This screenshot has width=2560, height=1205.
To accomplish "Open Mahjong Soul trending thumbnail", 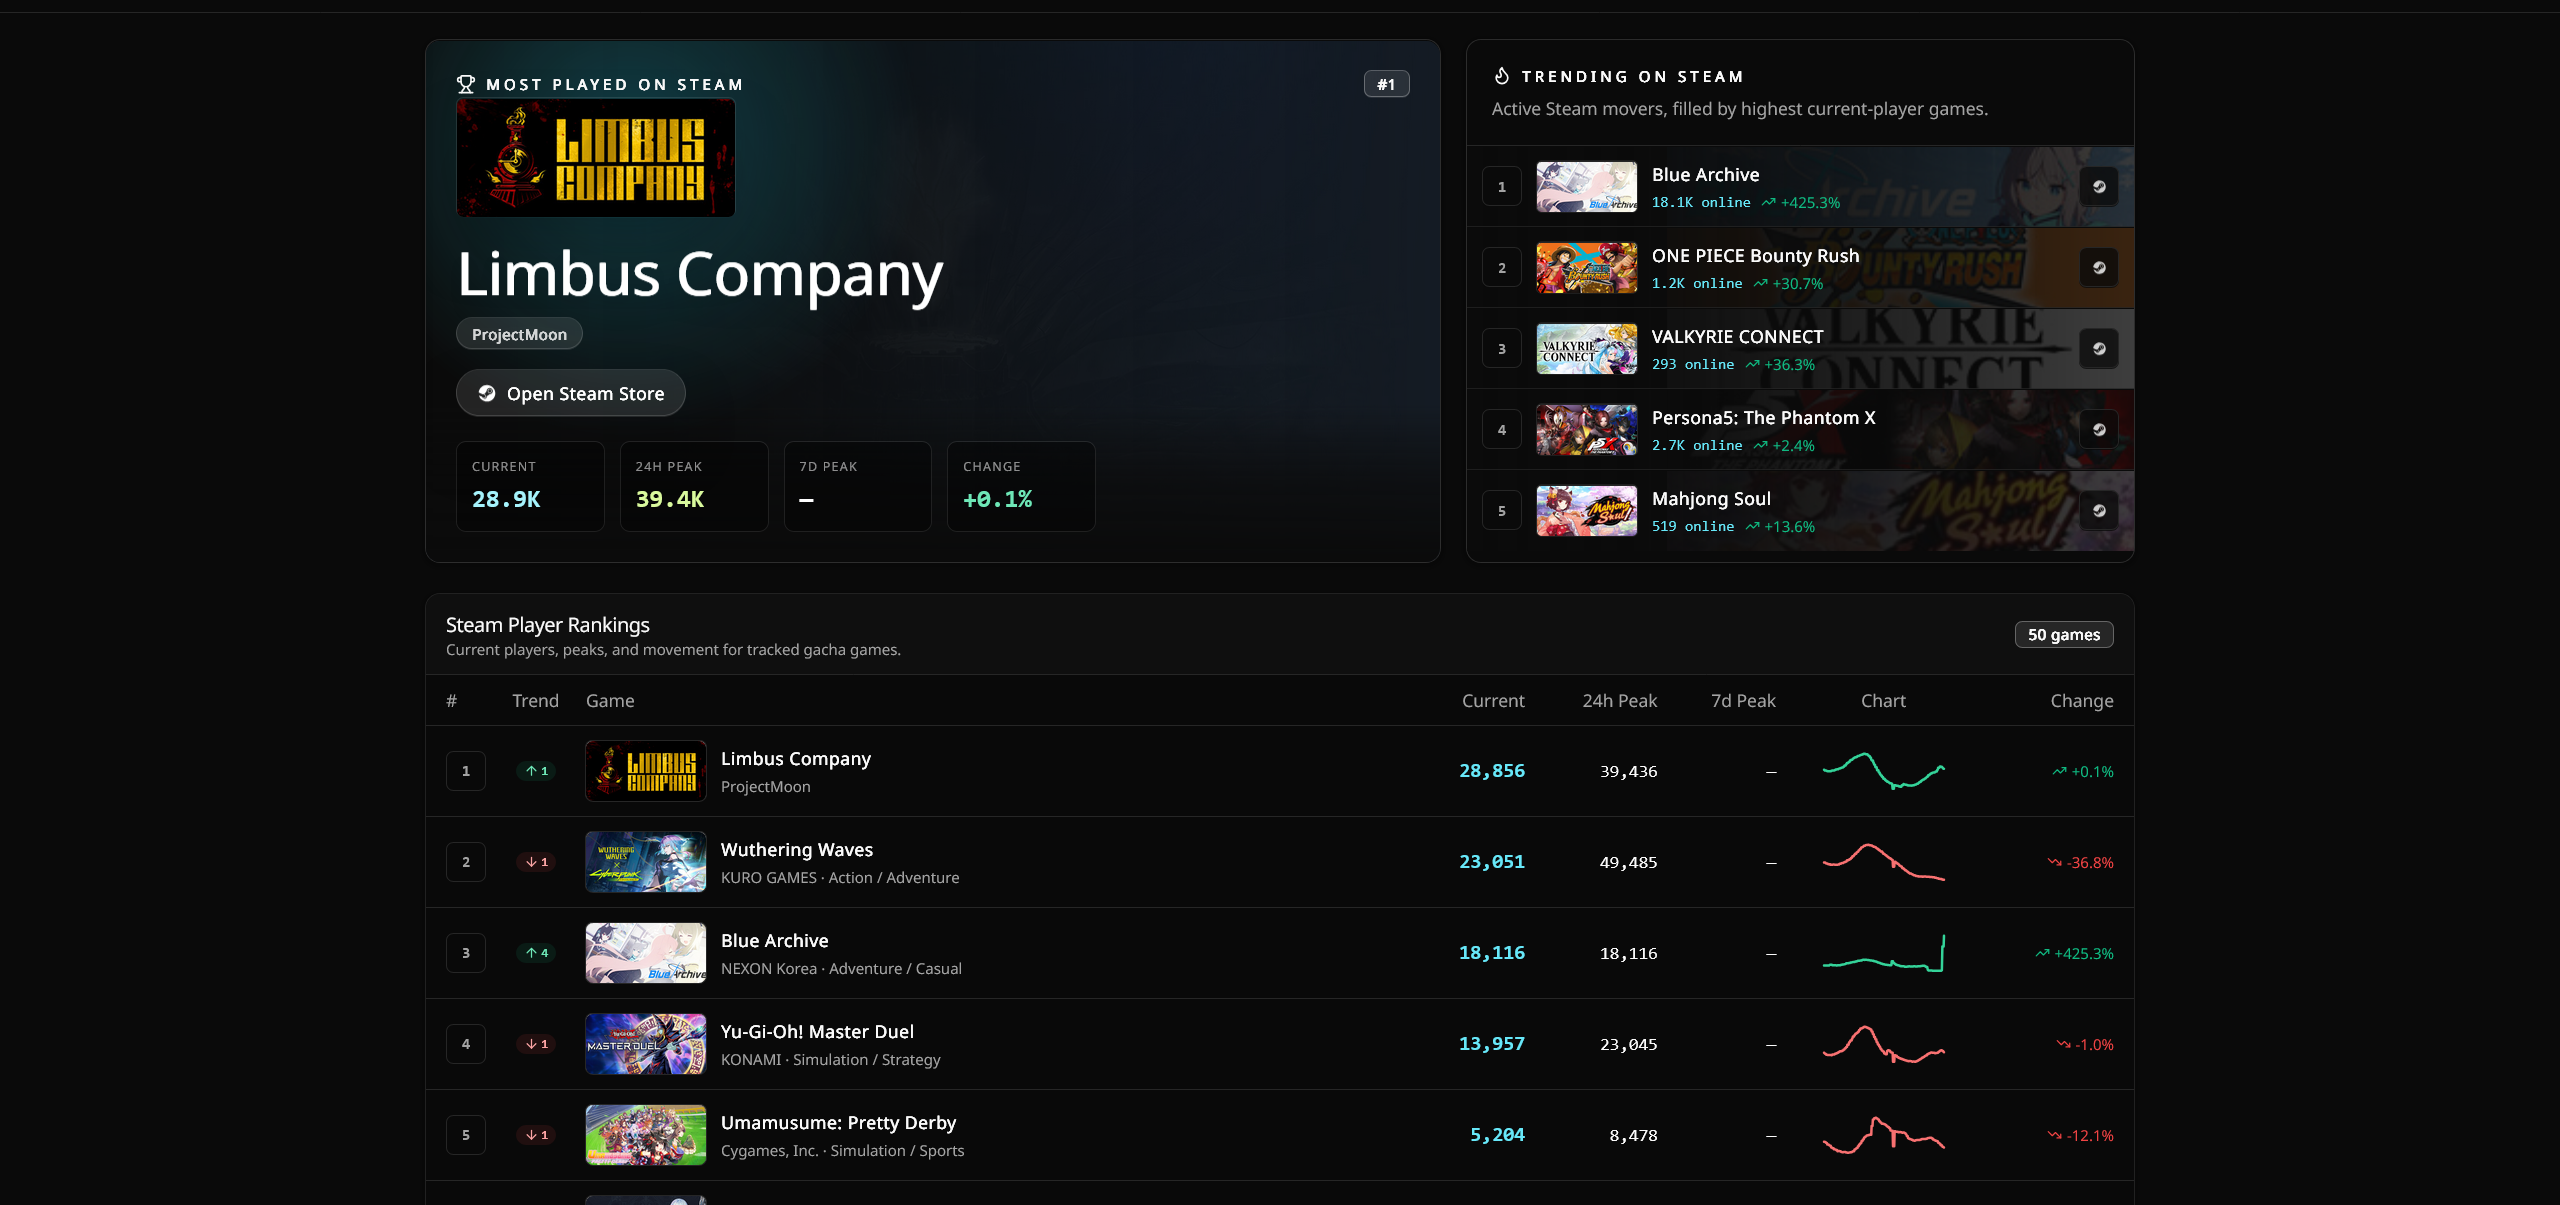I will tap(1587, 511).
